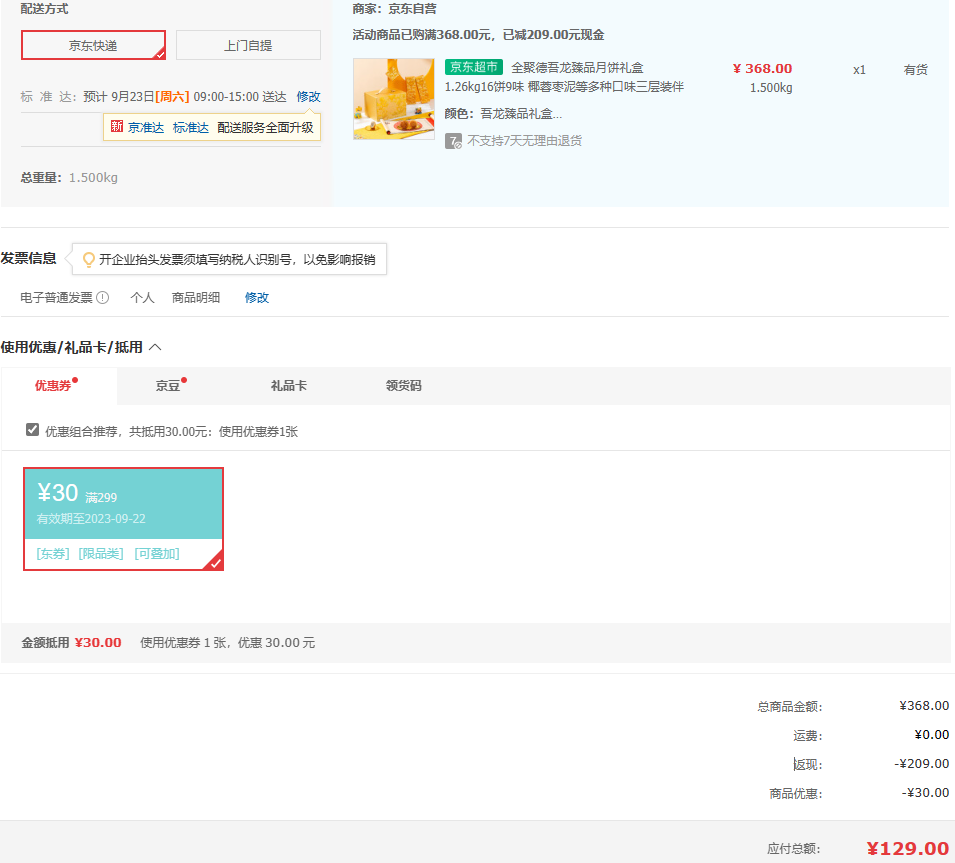Viewport: 955px width, 863px height.
Task: Click 修改 link next to delivery time
Action: click(308, 97)
